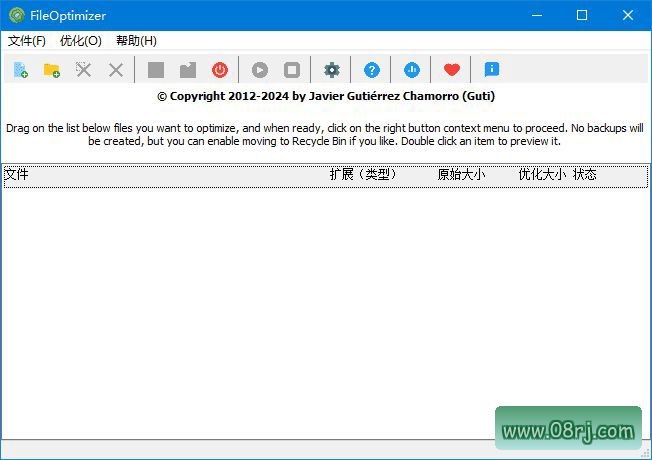
Task: Click the red power button icon
Action: (220, 70)
